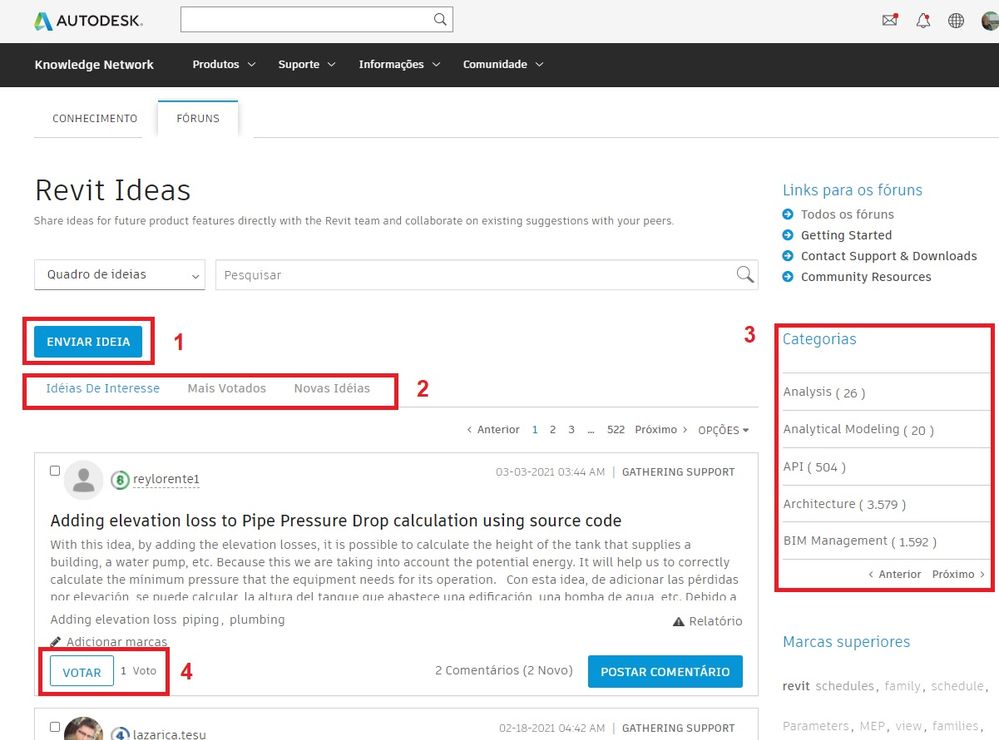The image size is (999, 740).
Task: Click the username reylorente1
Action: [x=166, y=479]
